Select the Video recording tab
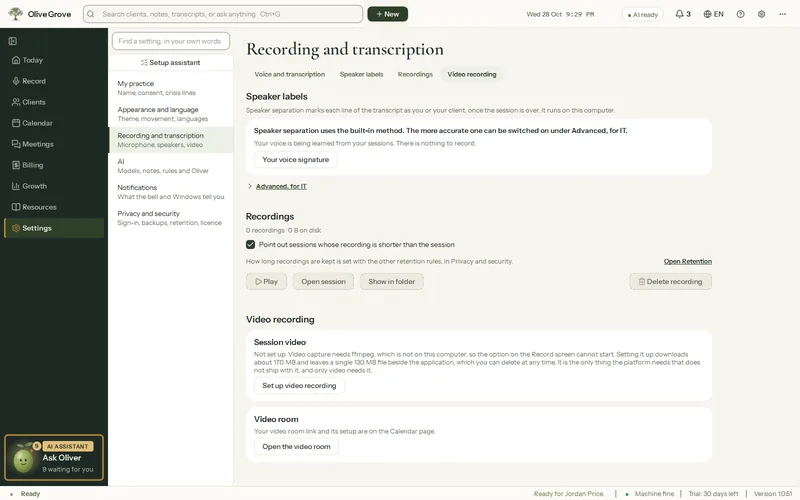 coord(471,74)
